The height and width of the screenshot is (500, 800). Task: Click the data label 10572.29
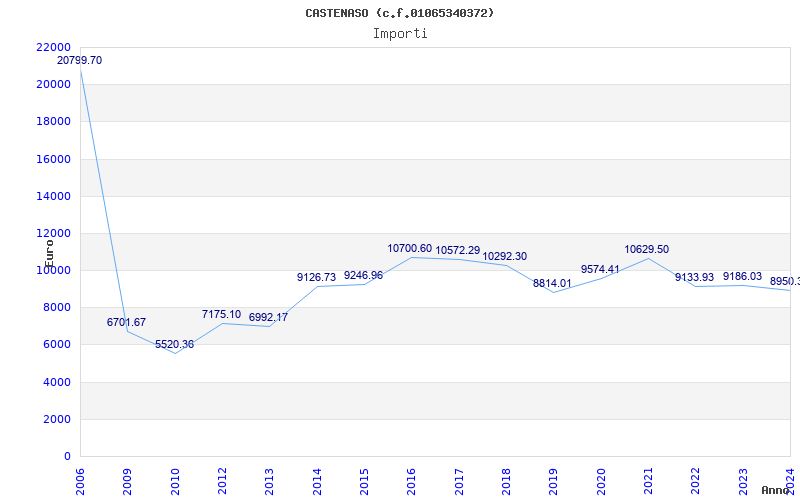(x=458, y=251)
